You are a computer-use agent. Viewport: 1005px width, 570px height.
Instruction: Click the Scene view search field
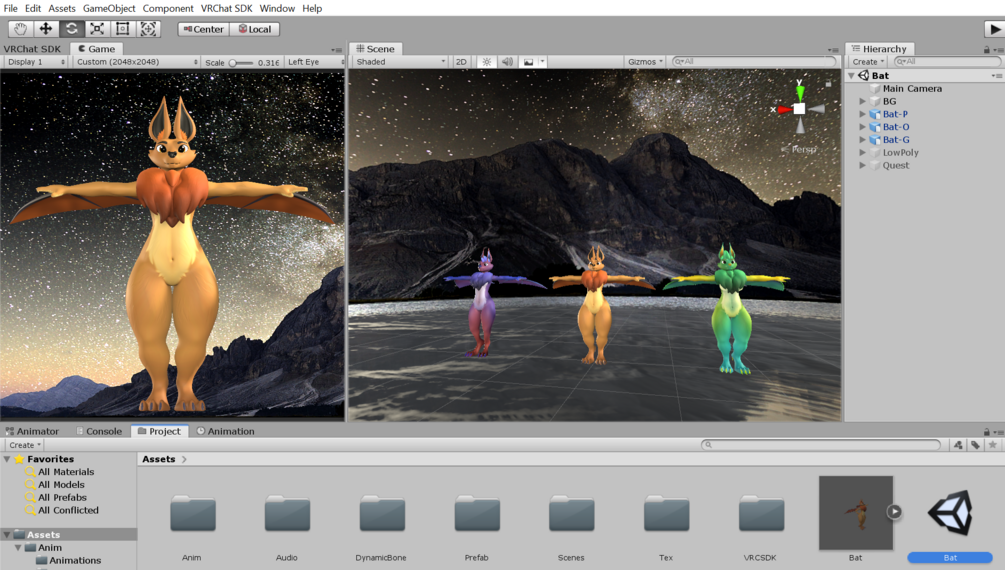click(x=754, y=62)
